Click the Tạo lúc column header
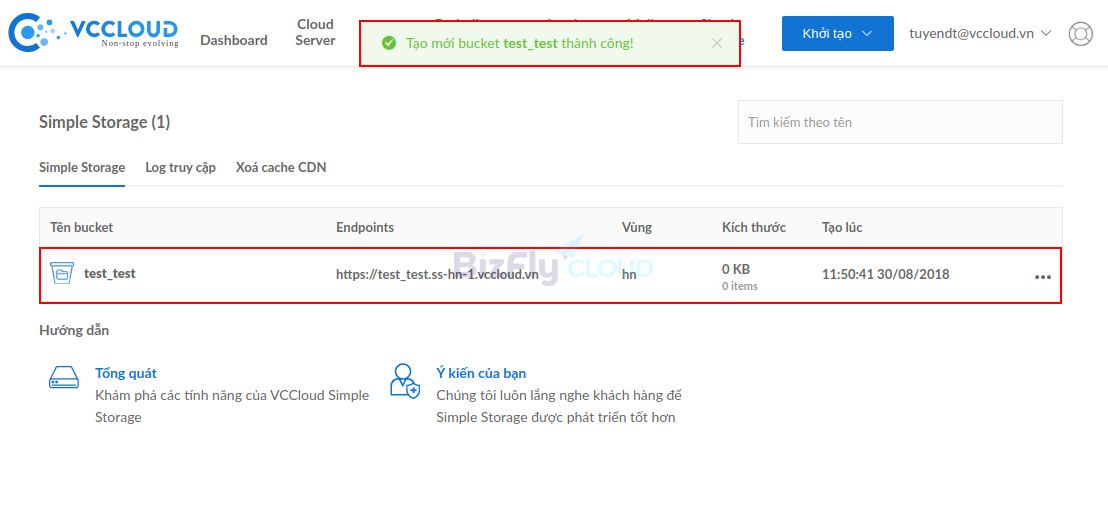 (842, 228)
